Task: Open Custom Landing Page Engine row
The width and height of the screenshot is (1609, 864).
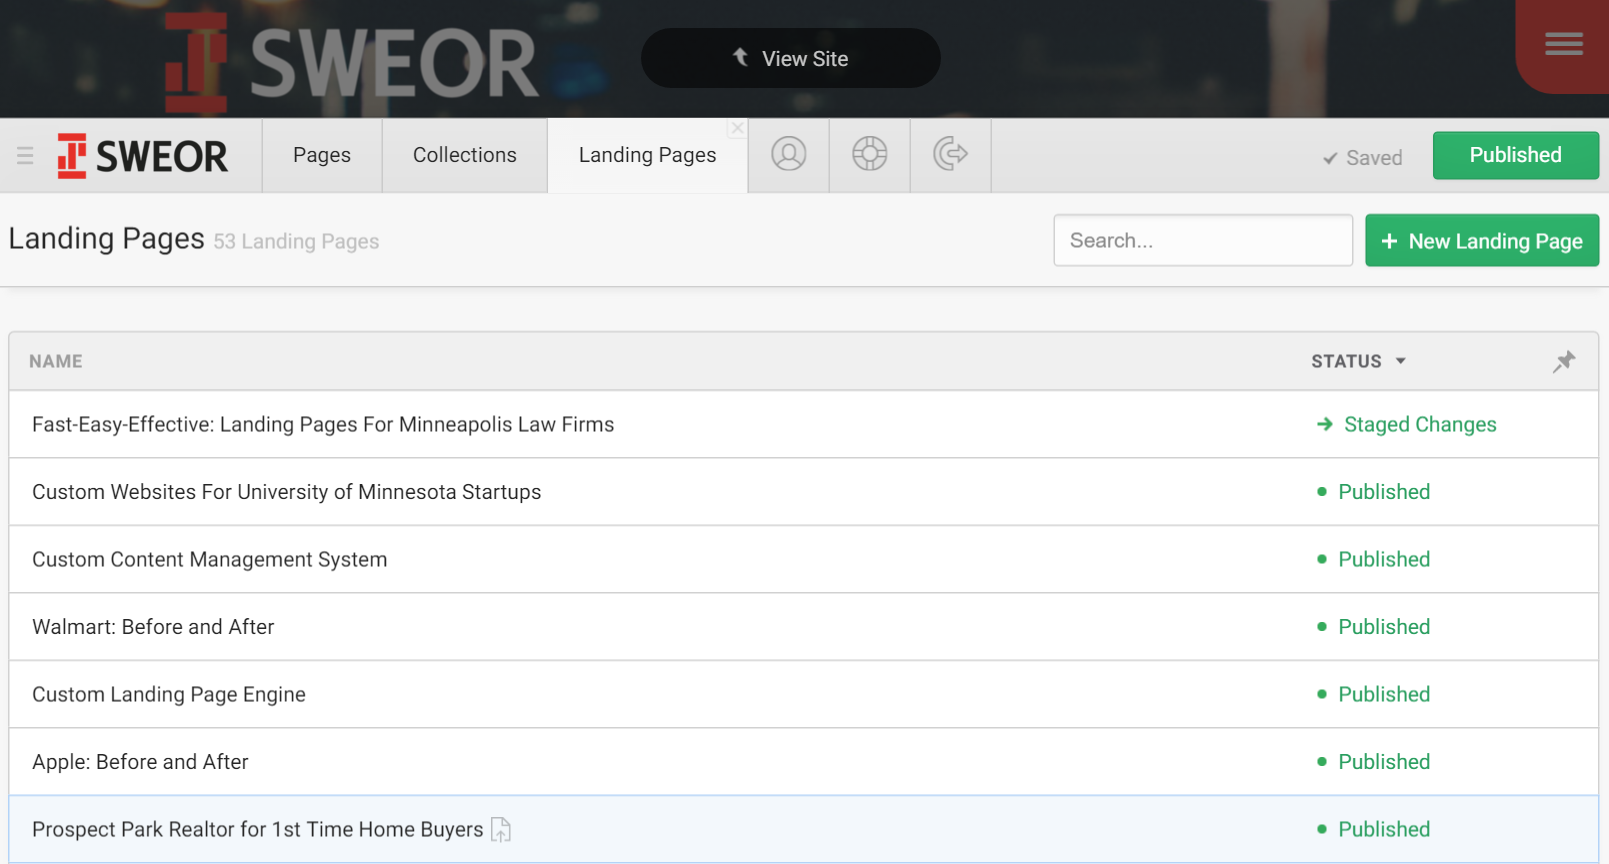Action: (x=803, y=694)
